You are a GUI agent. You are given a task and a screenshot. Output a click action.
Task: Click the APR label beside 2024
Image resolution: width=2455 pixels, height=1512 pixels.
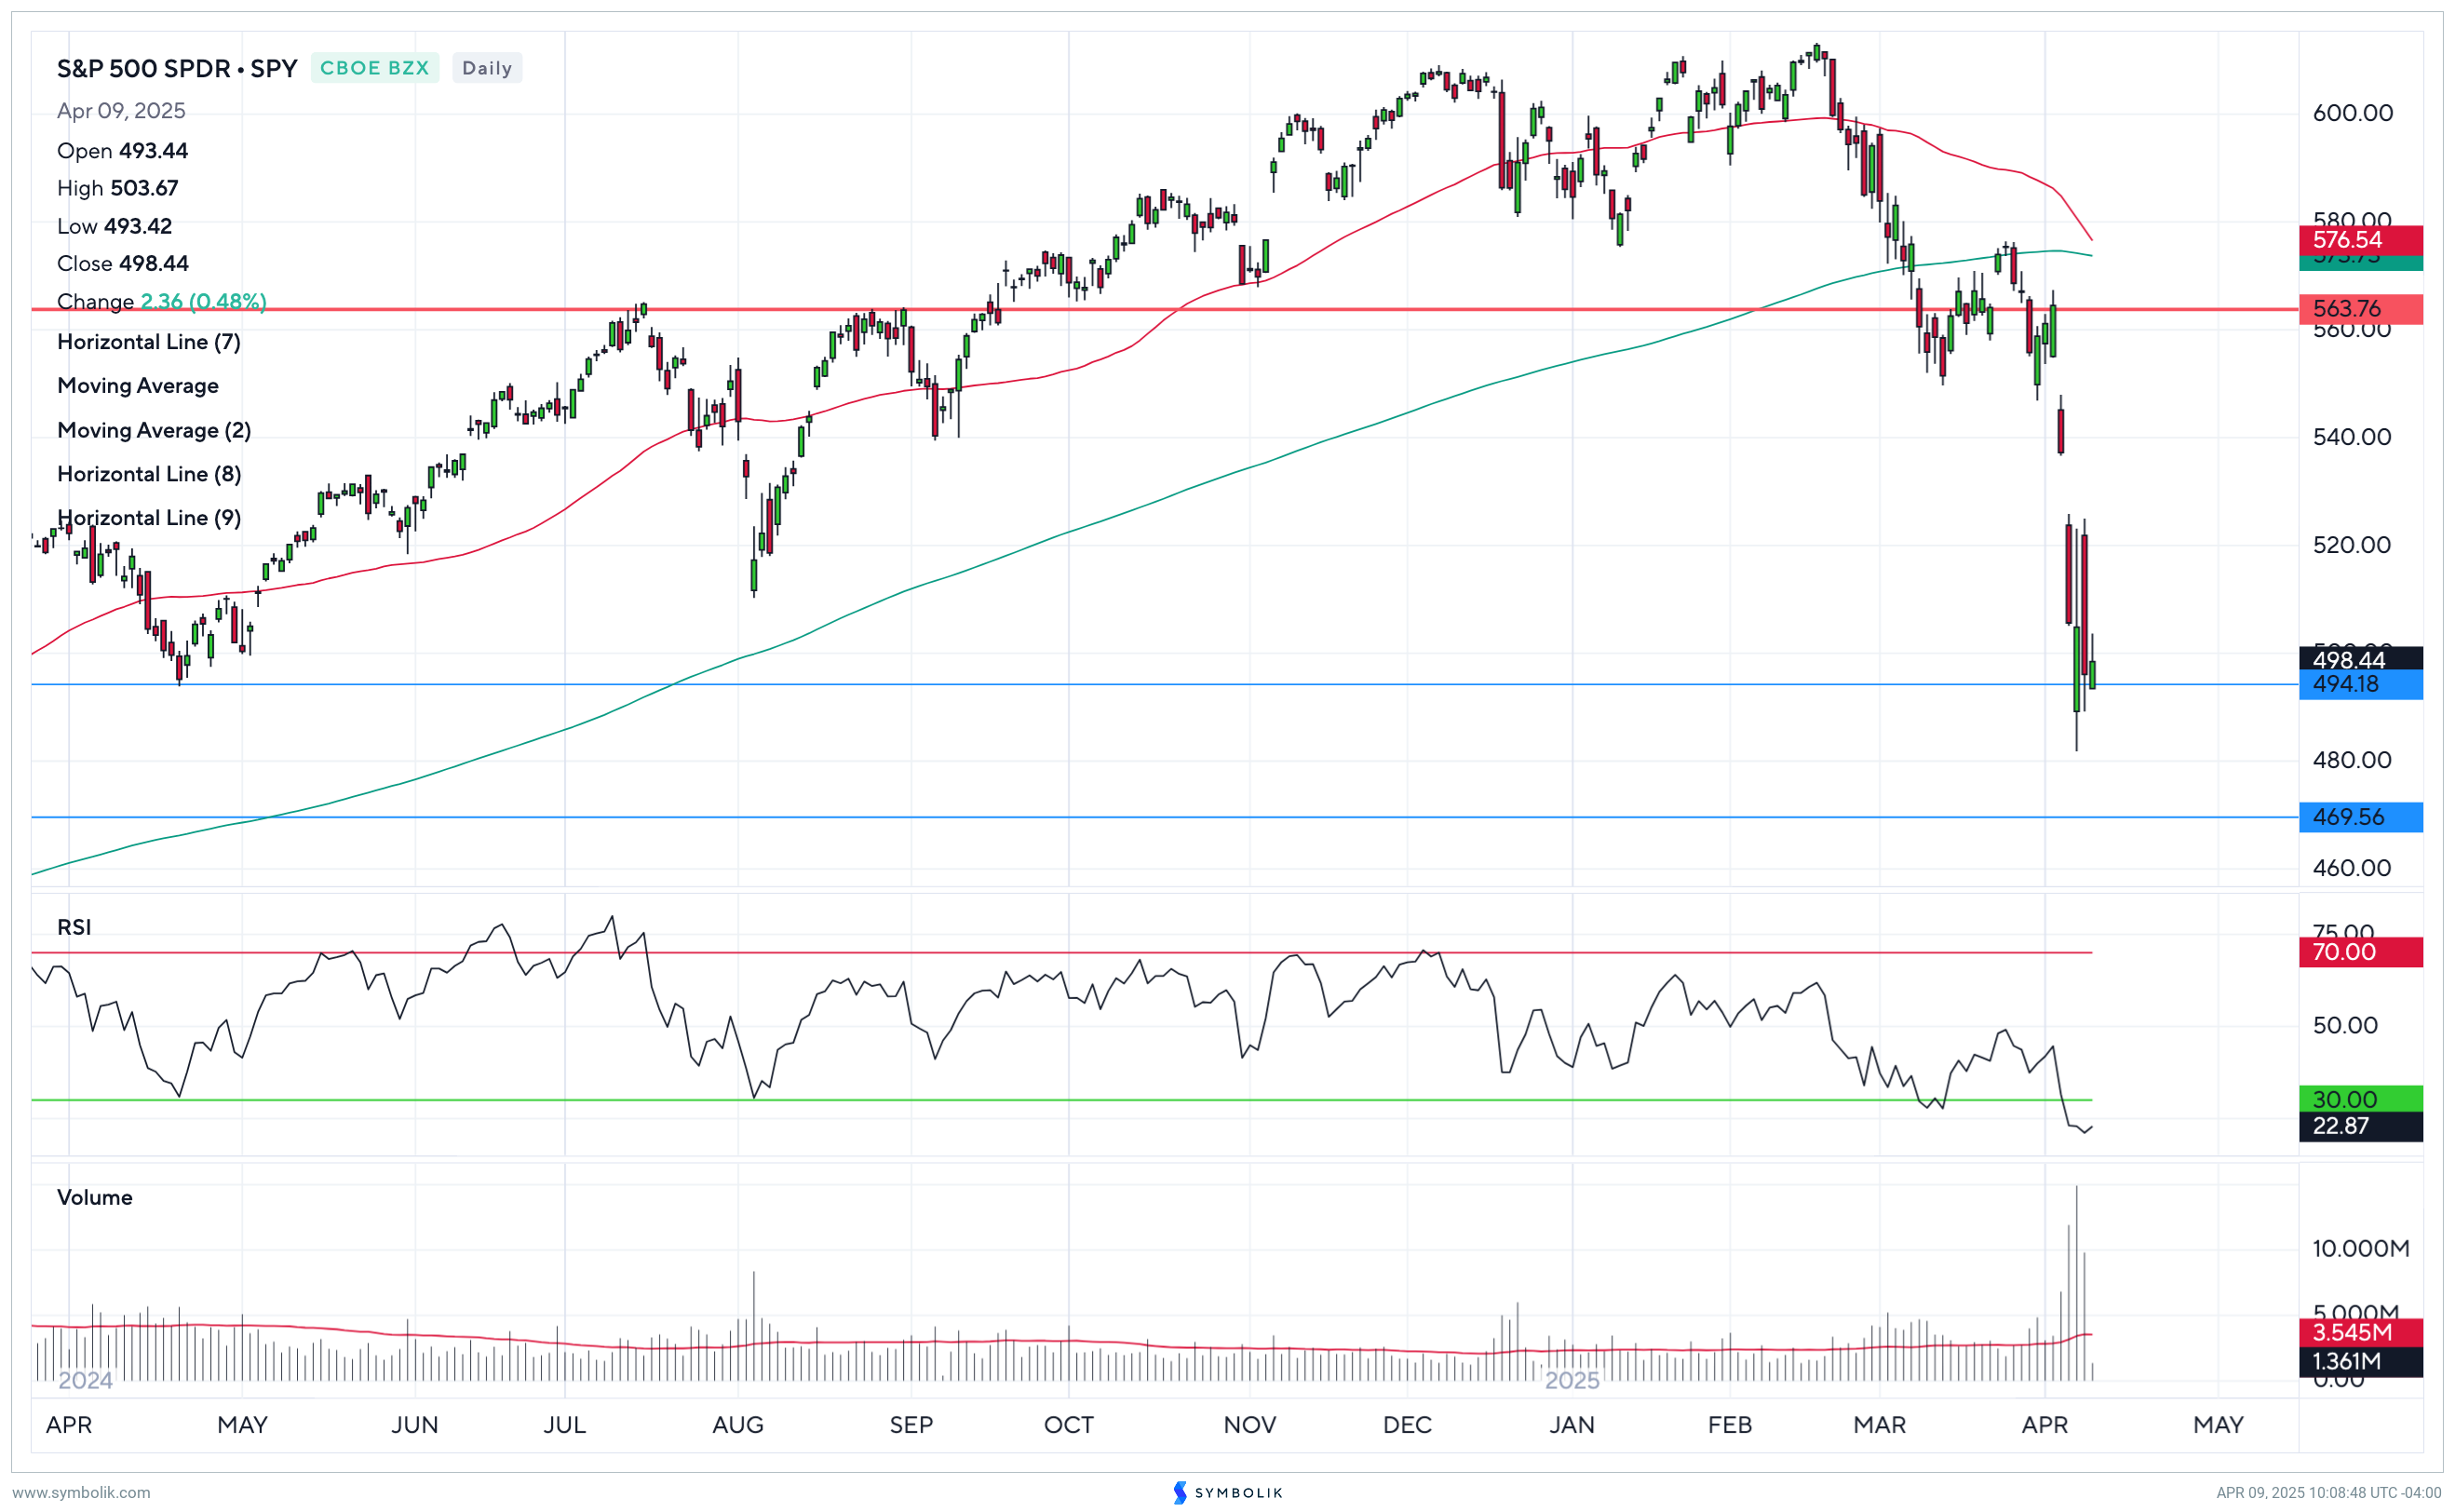[69, 1424]
